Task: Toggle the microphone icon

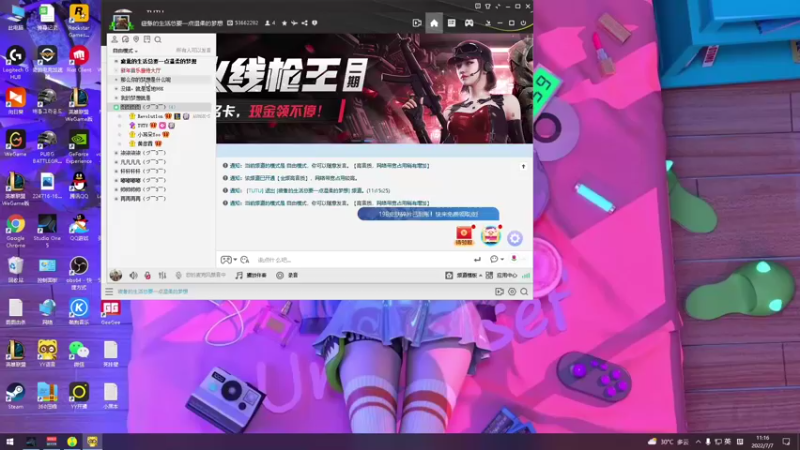Action: click(x=178, y=276)
